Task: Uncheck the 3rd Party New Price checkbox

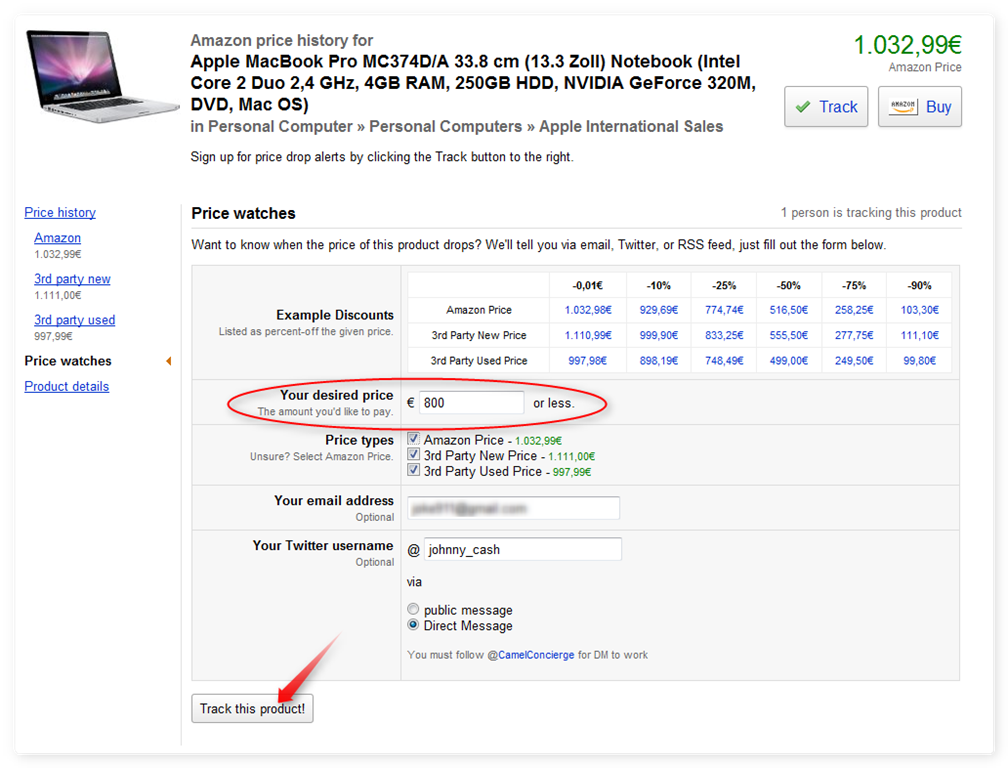Action: point(413,454)
